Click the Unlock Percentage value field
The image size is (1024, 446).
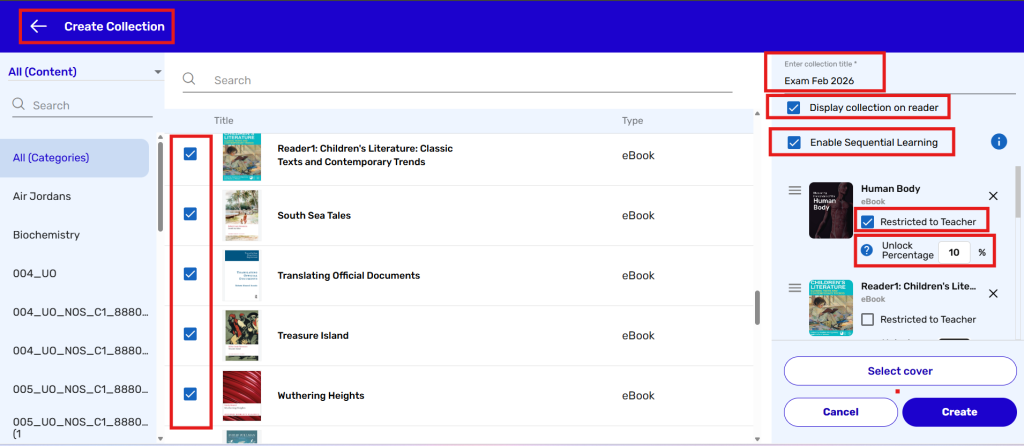(x=954, y=252)
